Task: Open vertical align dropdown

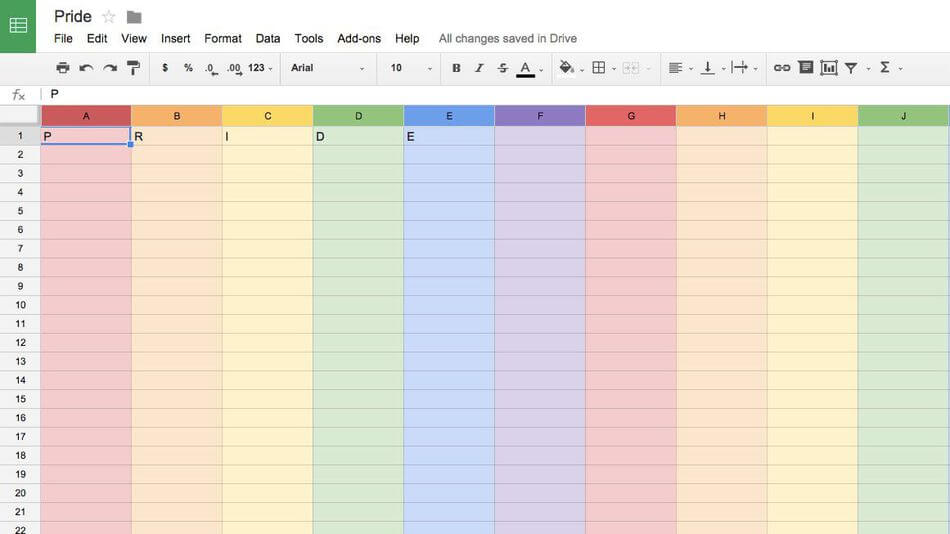Action: pyautogui.click(x=708, y=68)
